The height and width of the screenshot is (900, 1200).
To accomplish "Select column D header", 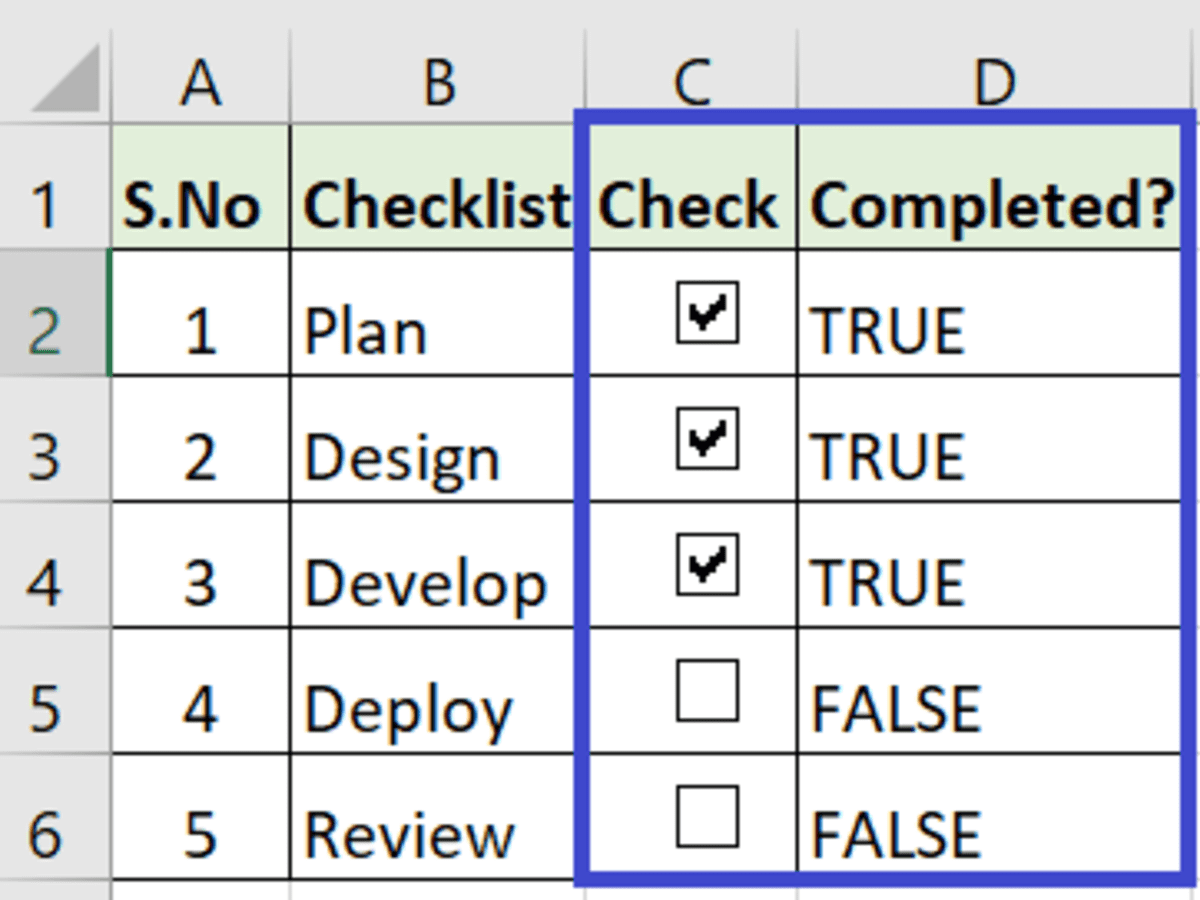I will point(993,82).
